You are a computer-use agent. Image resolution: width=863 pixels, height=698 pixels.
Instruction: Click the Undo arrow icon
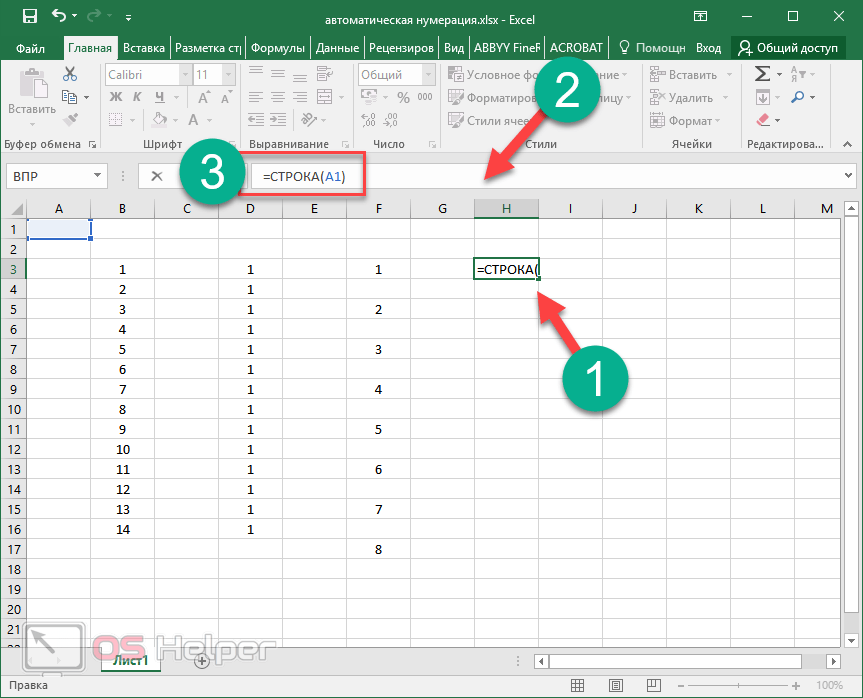click(x=59, y=15)
